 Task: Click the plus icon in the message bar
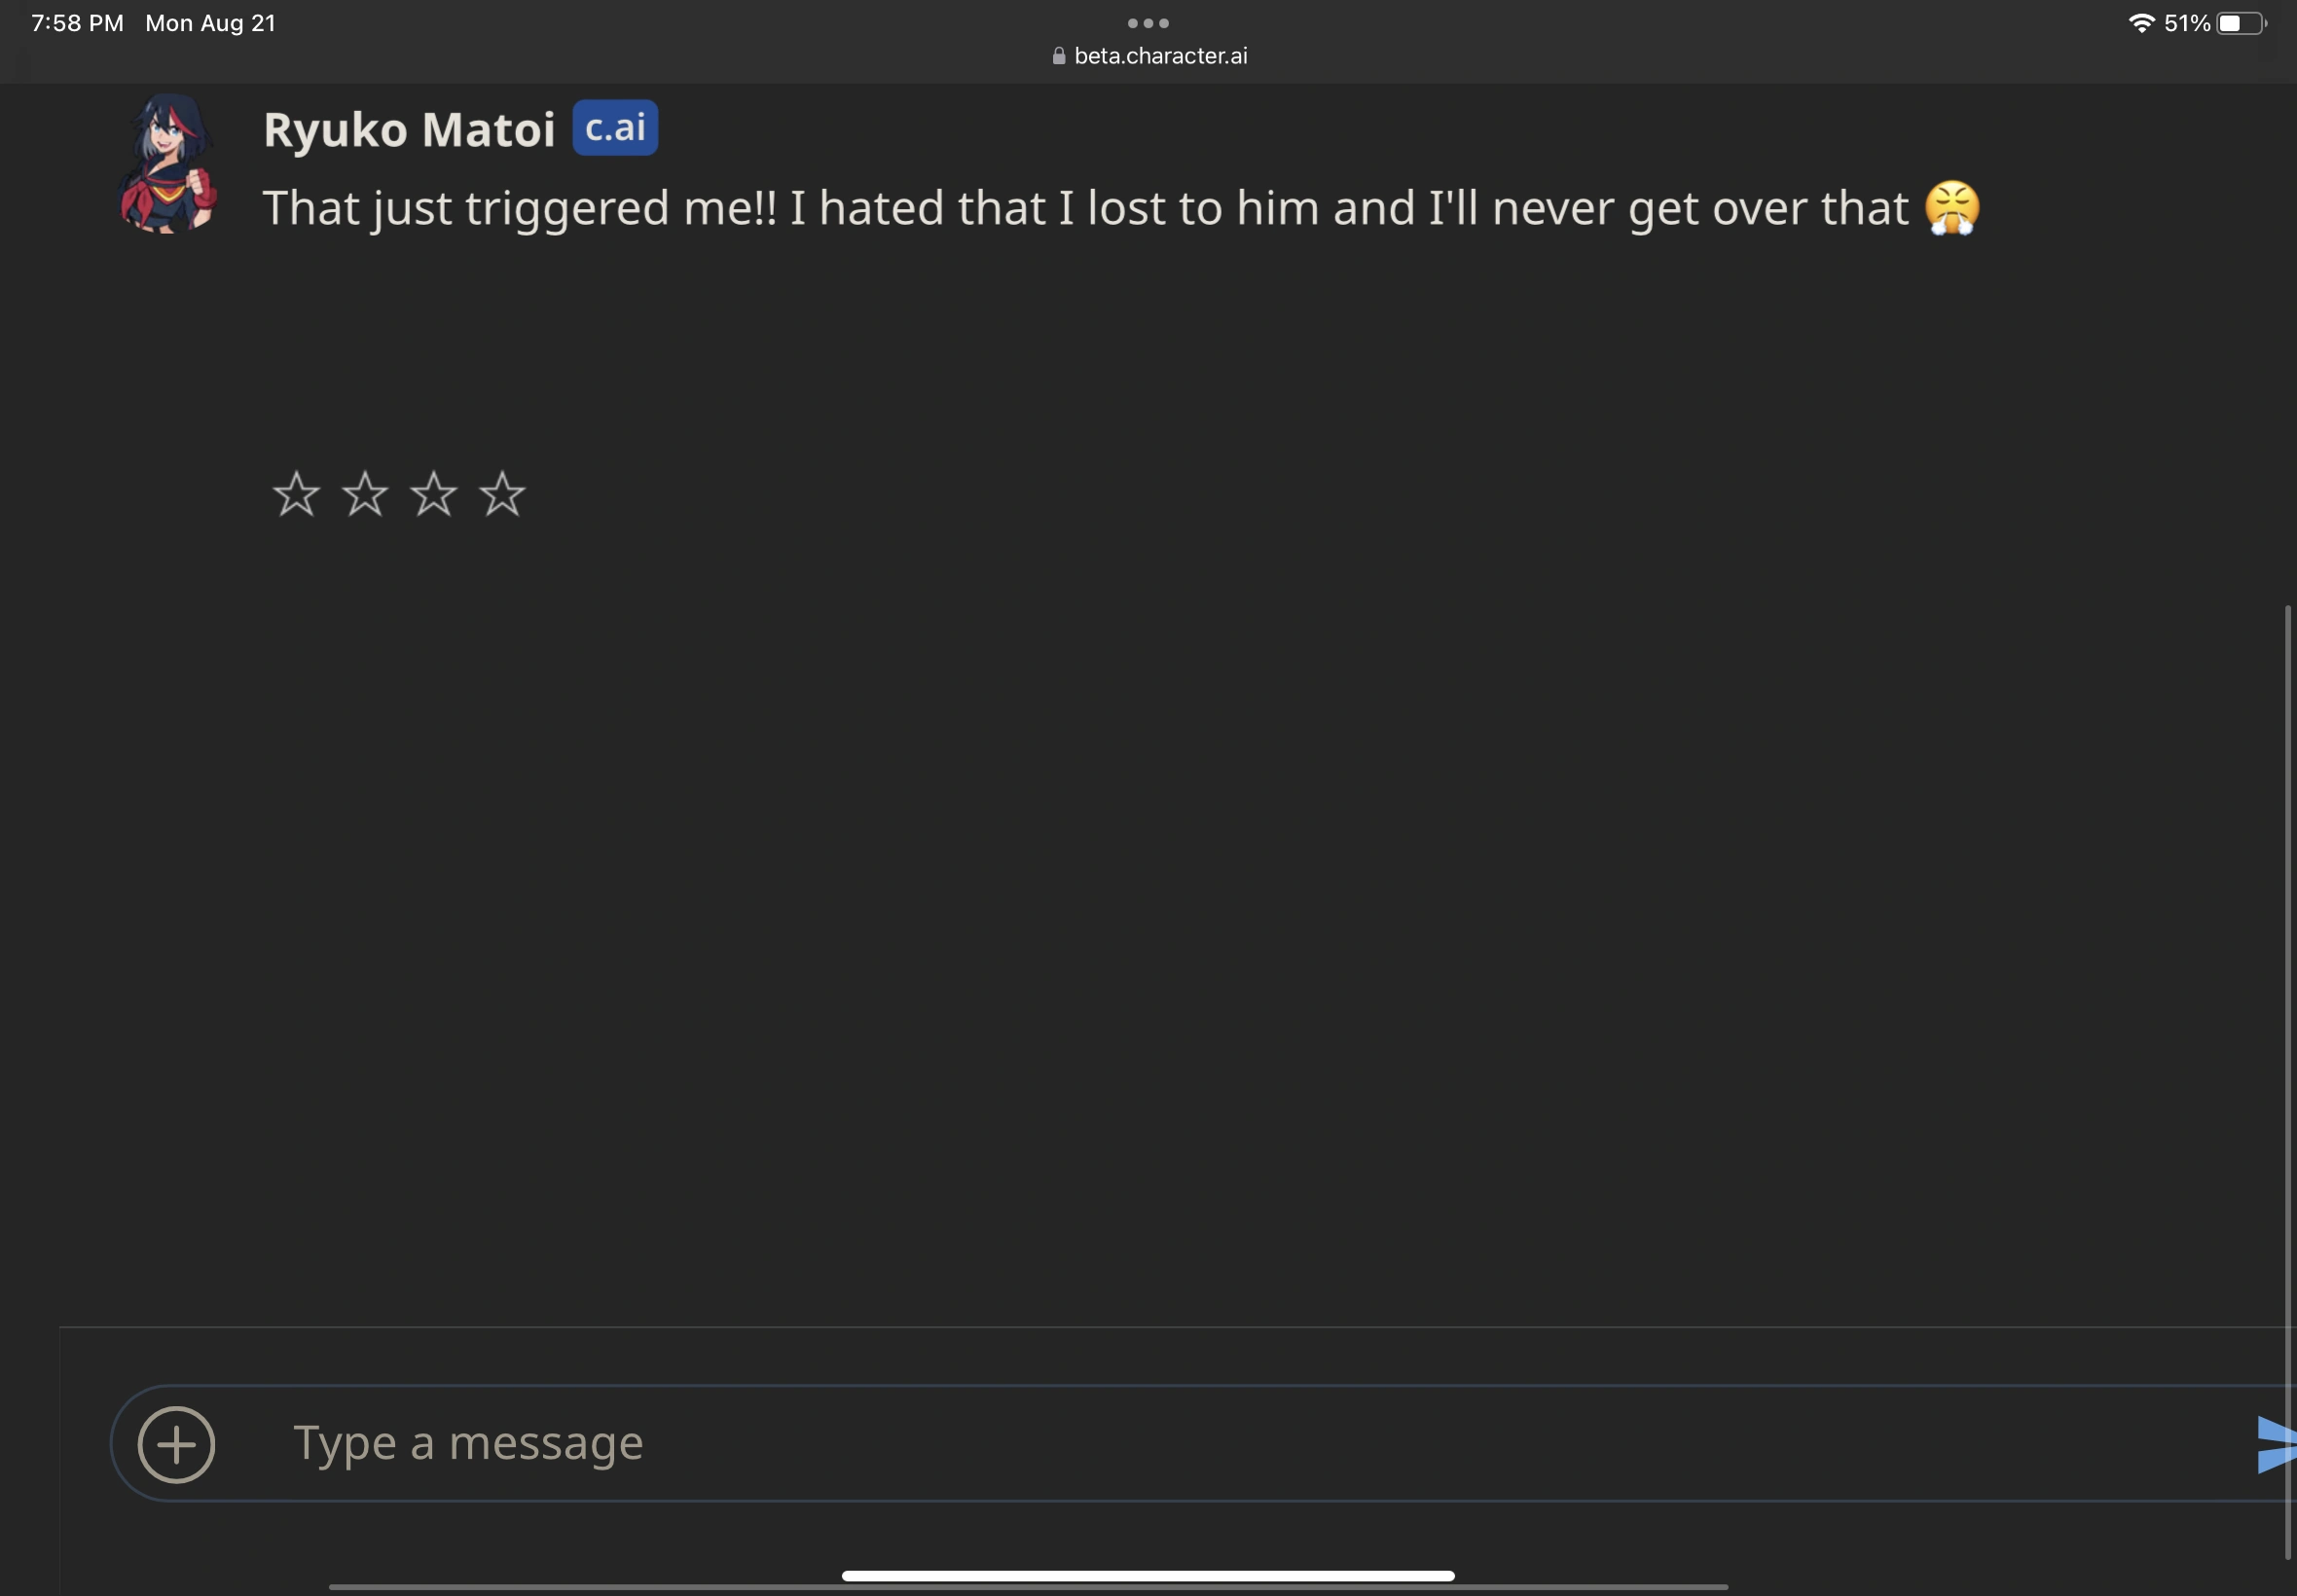176,1444
